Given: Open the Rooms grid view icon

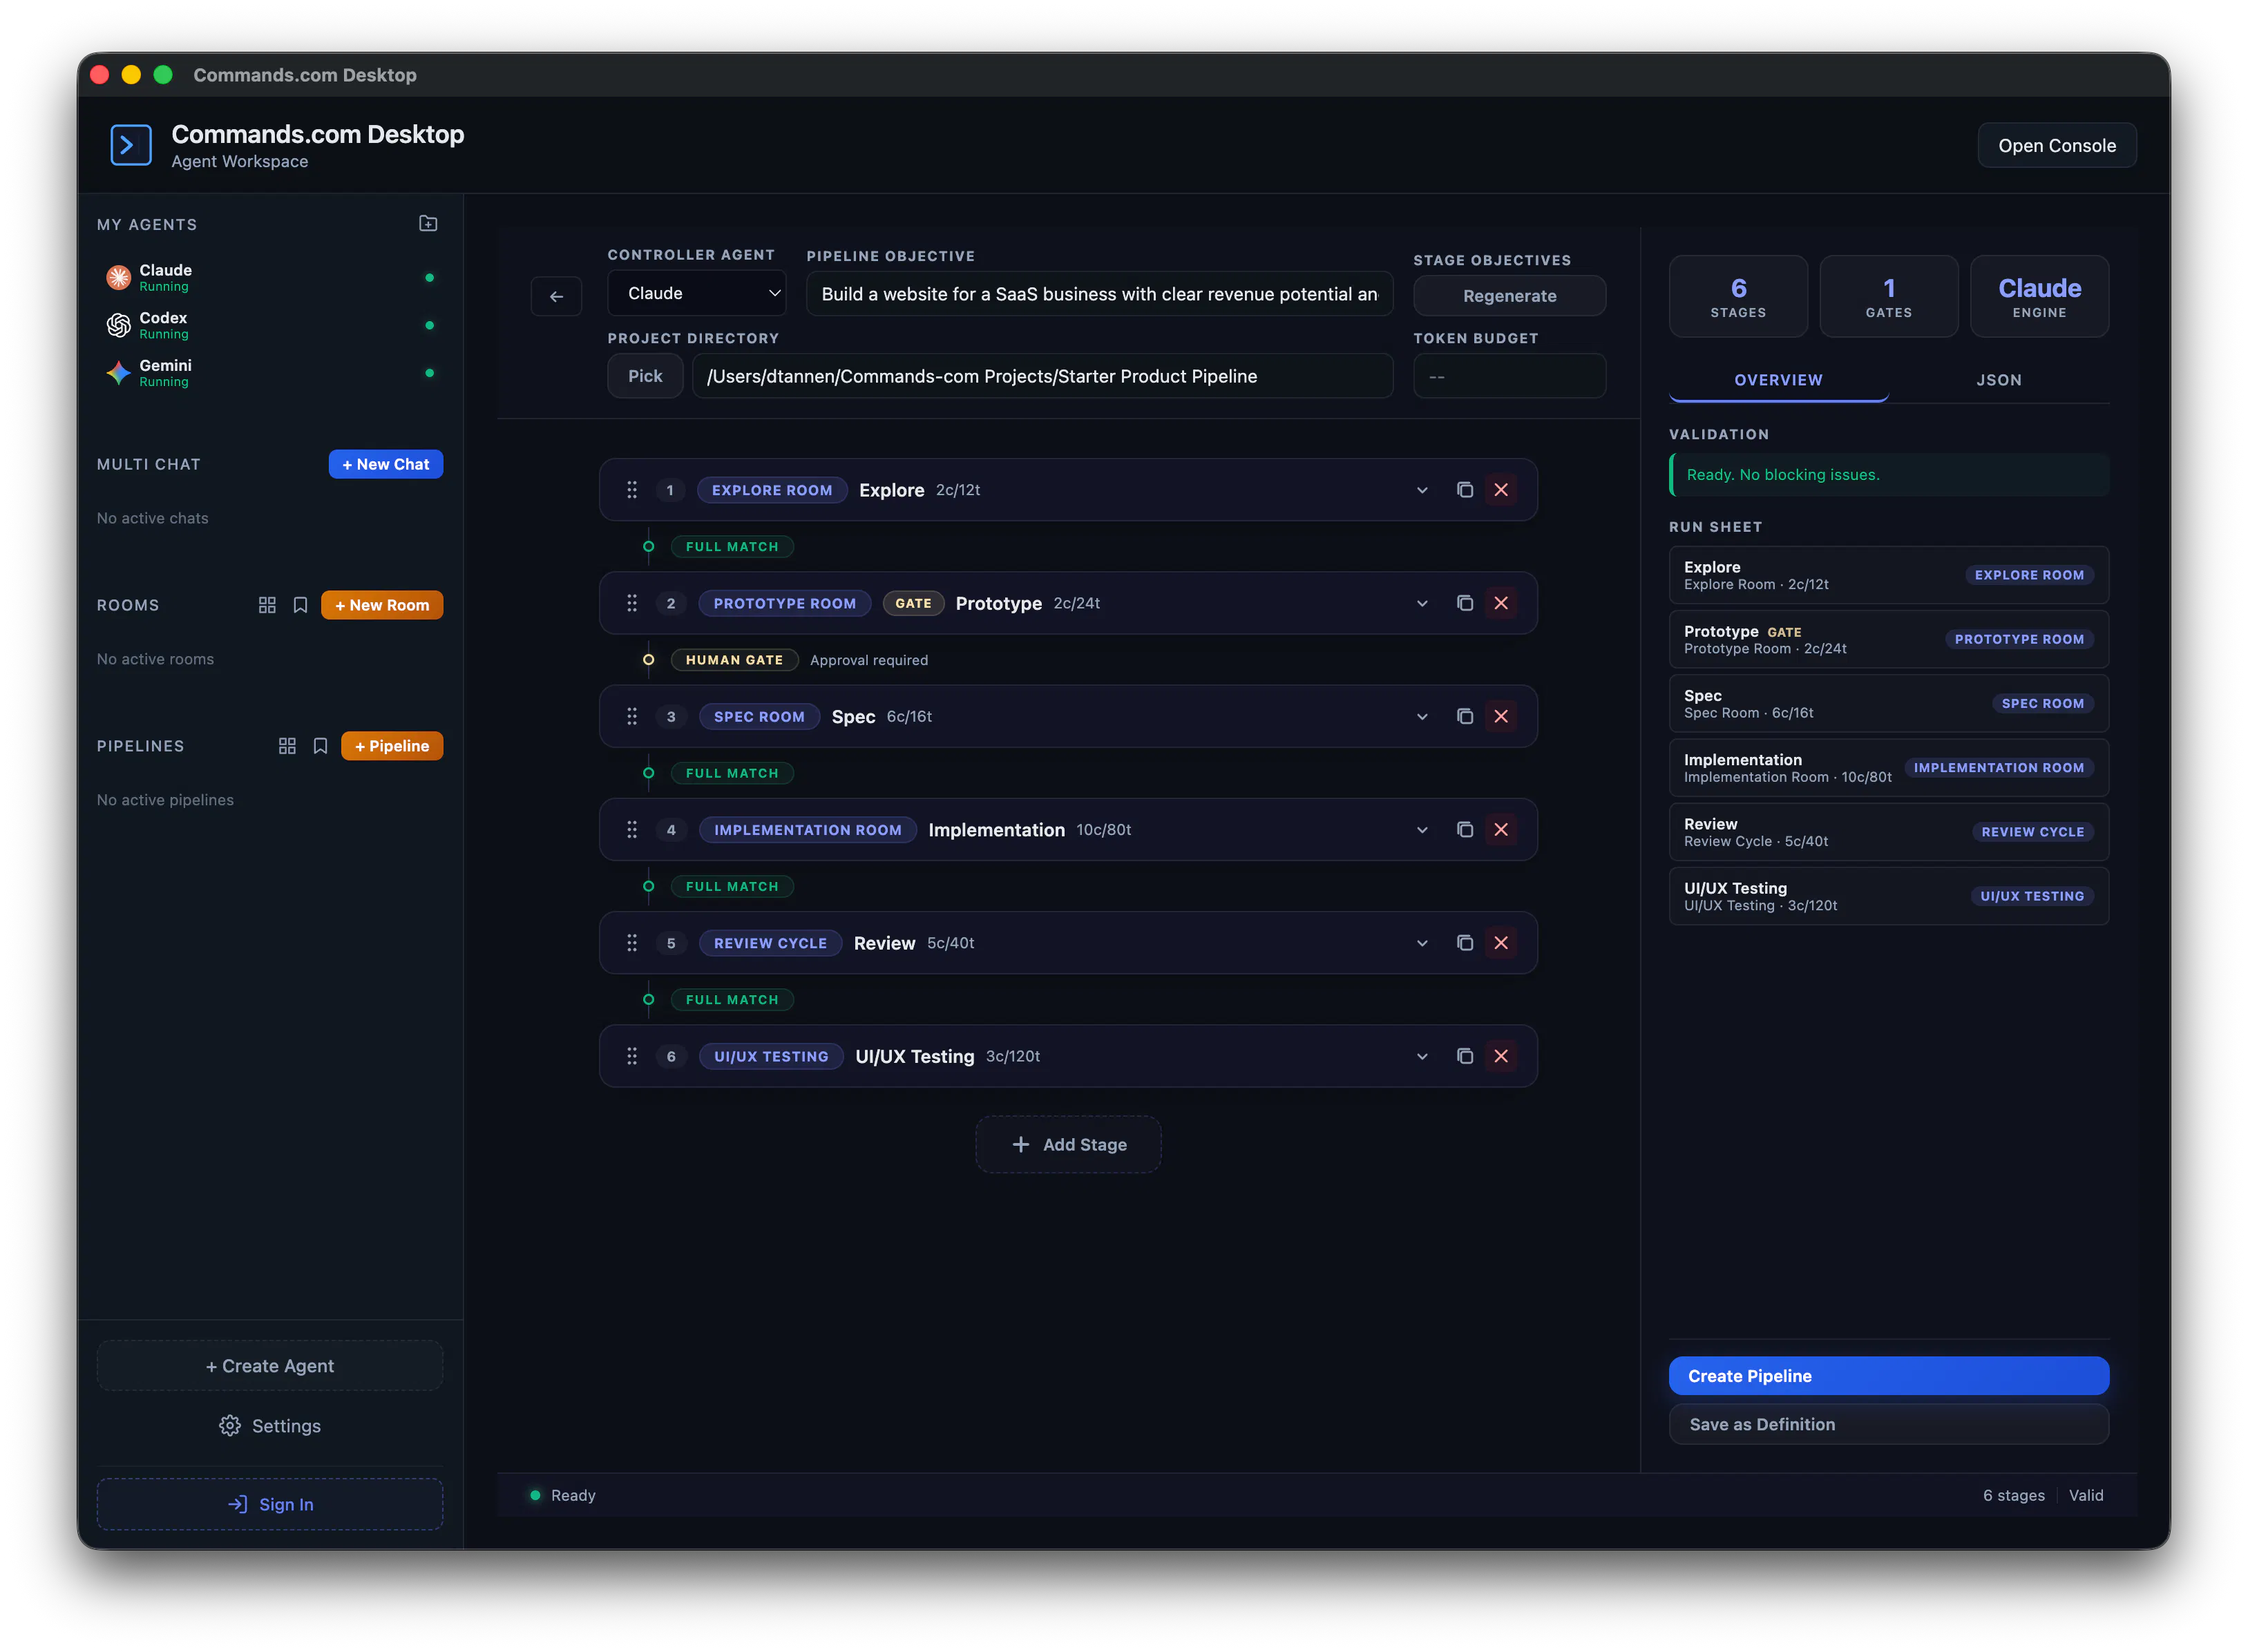Looking at the screenshot, I should pyautogui.click(x=267, y=605).
